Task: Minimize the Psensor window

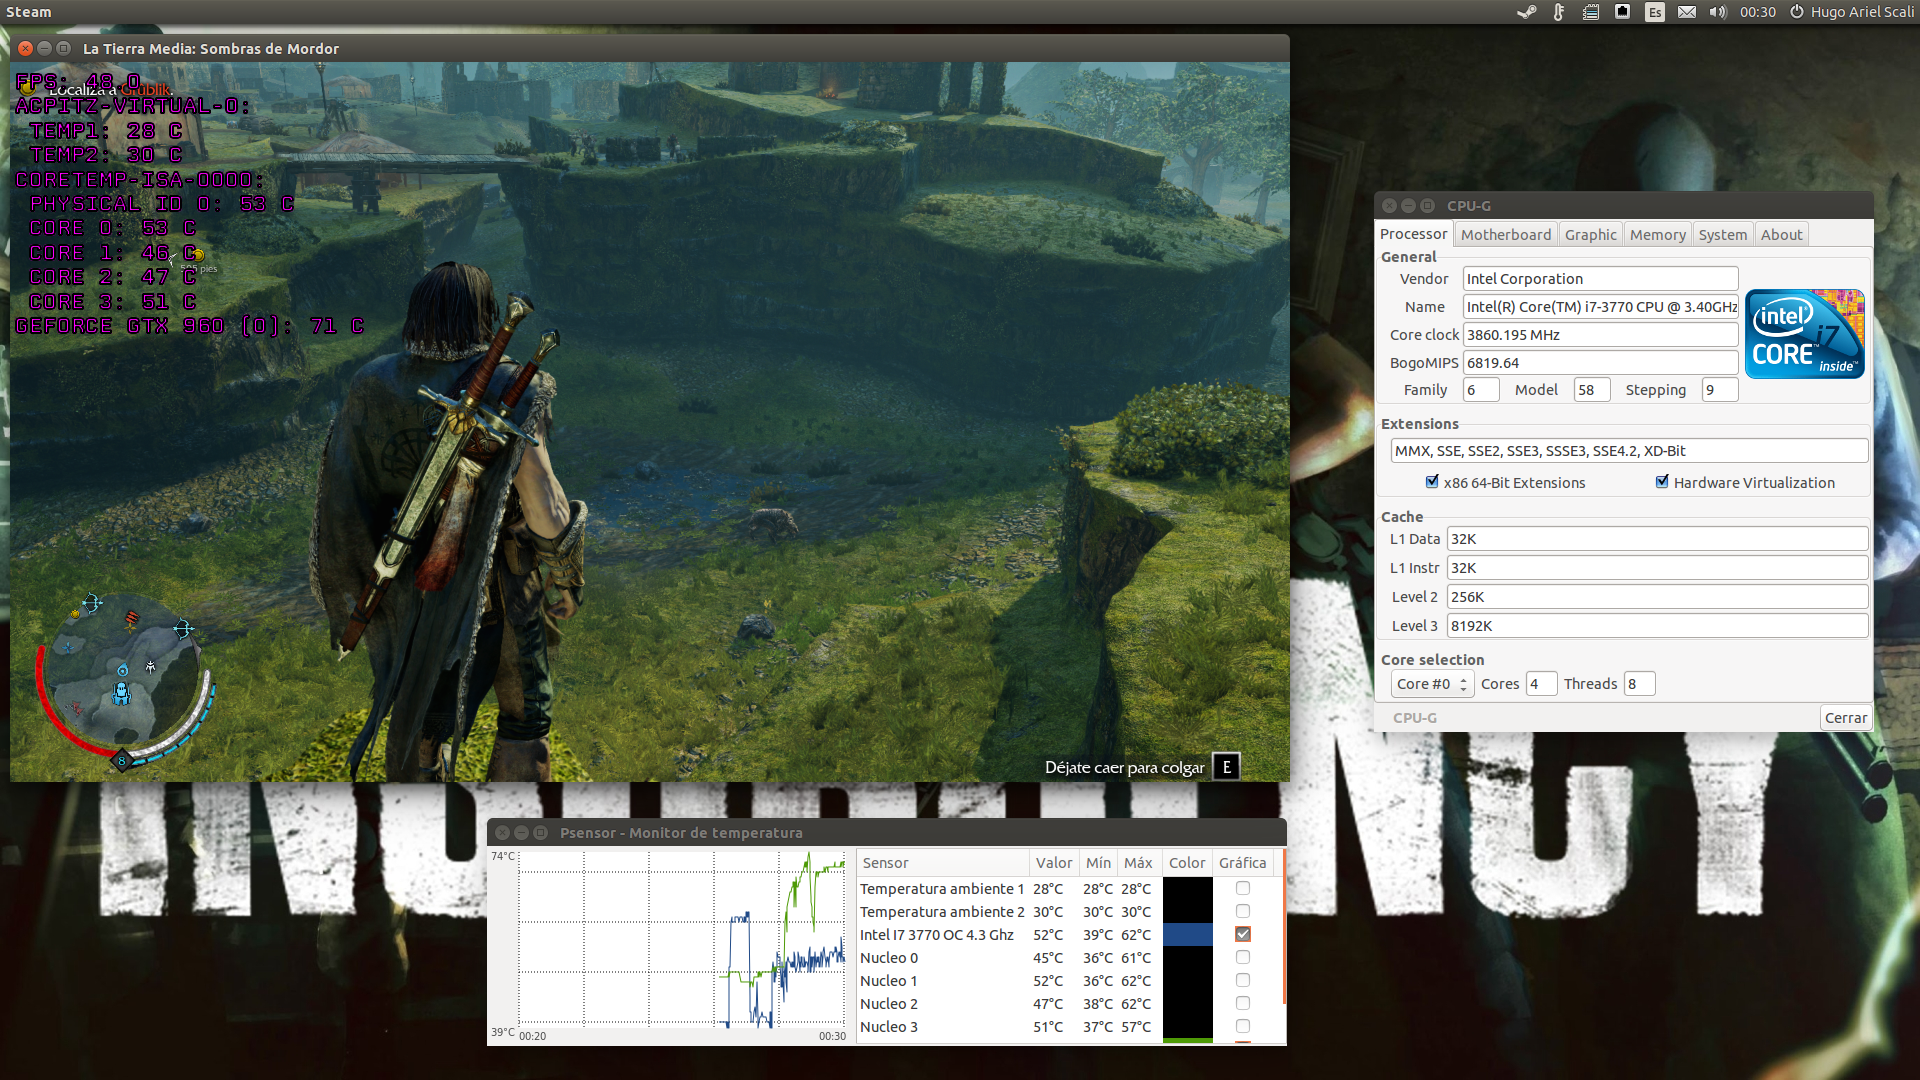Action: pyautogui.click(x=521, y=832)
